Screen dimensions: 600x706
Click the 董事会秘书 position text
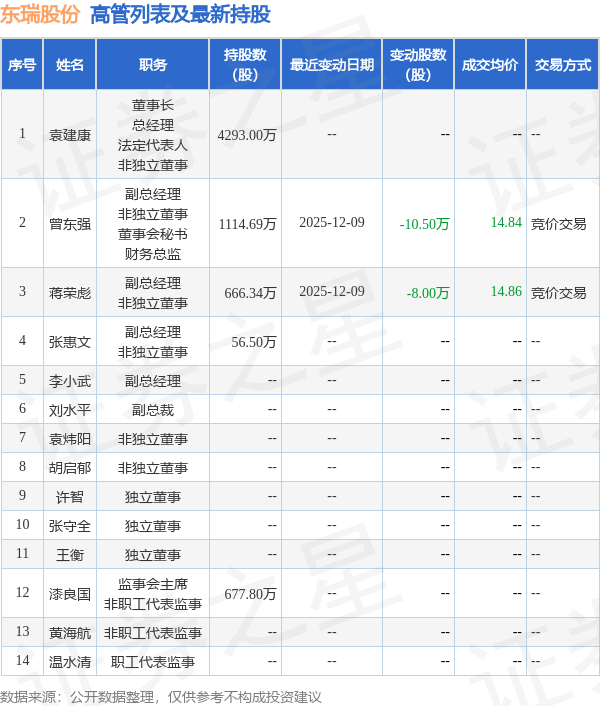153,234
